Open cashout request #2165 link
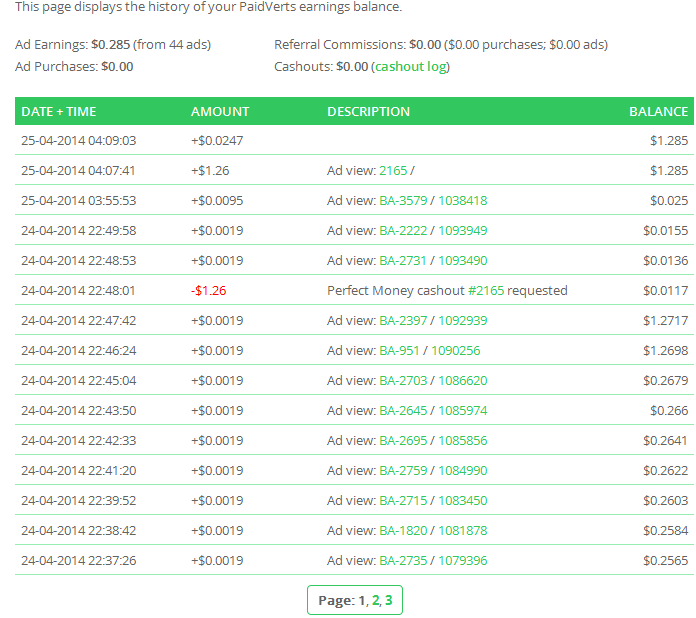 click(x=486, y=290)
